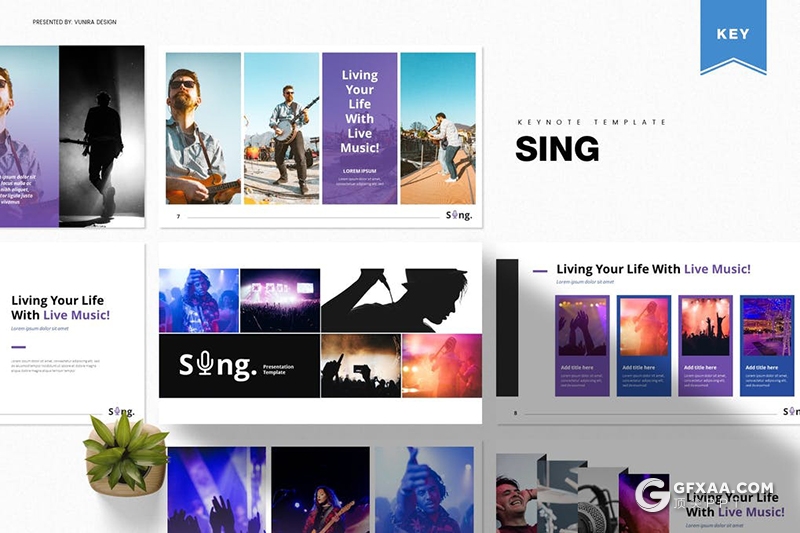800x533 pixels.
Task: Click the GFXAA.COM watermark logo
Action: point(704,495)
